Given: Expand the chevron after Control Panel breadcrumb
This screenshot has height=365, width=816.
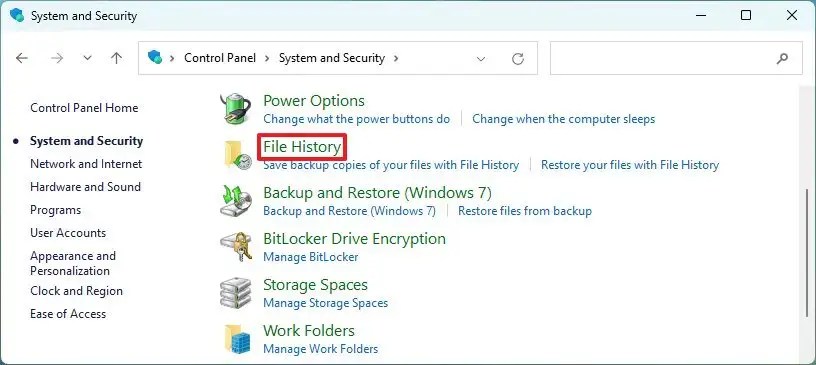Looking at the screenshot, I should pos(267,58).
